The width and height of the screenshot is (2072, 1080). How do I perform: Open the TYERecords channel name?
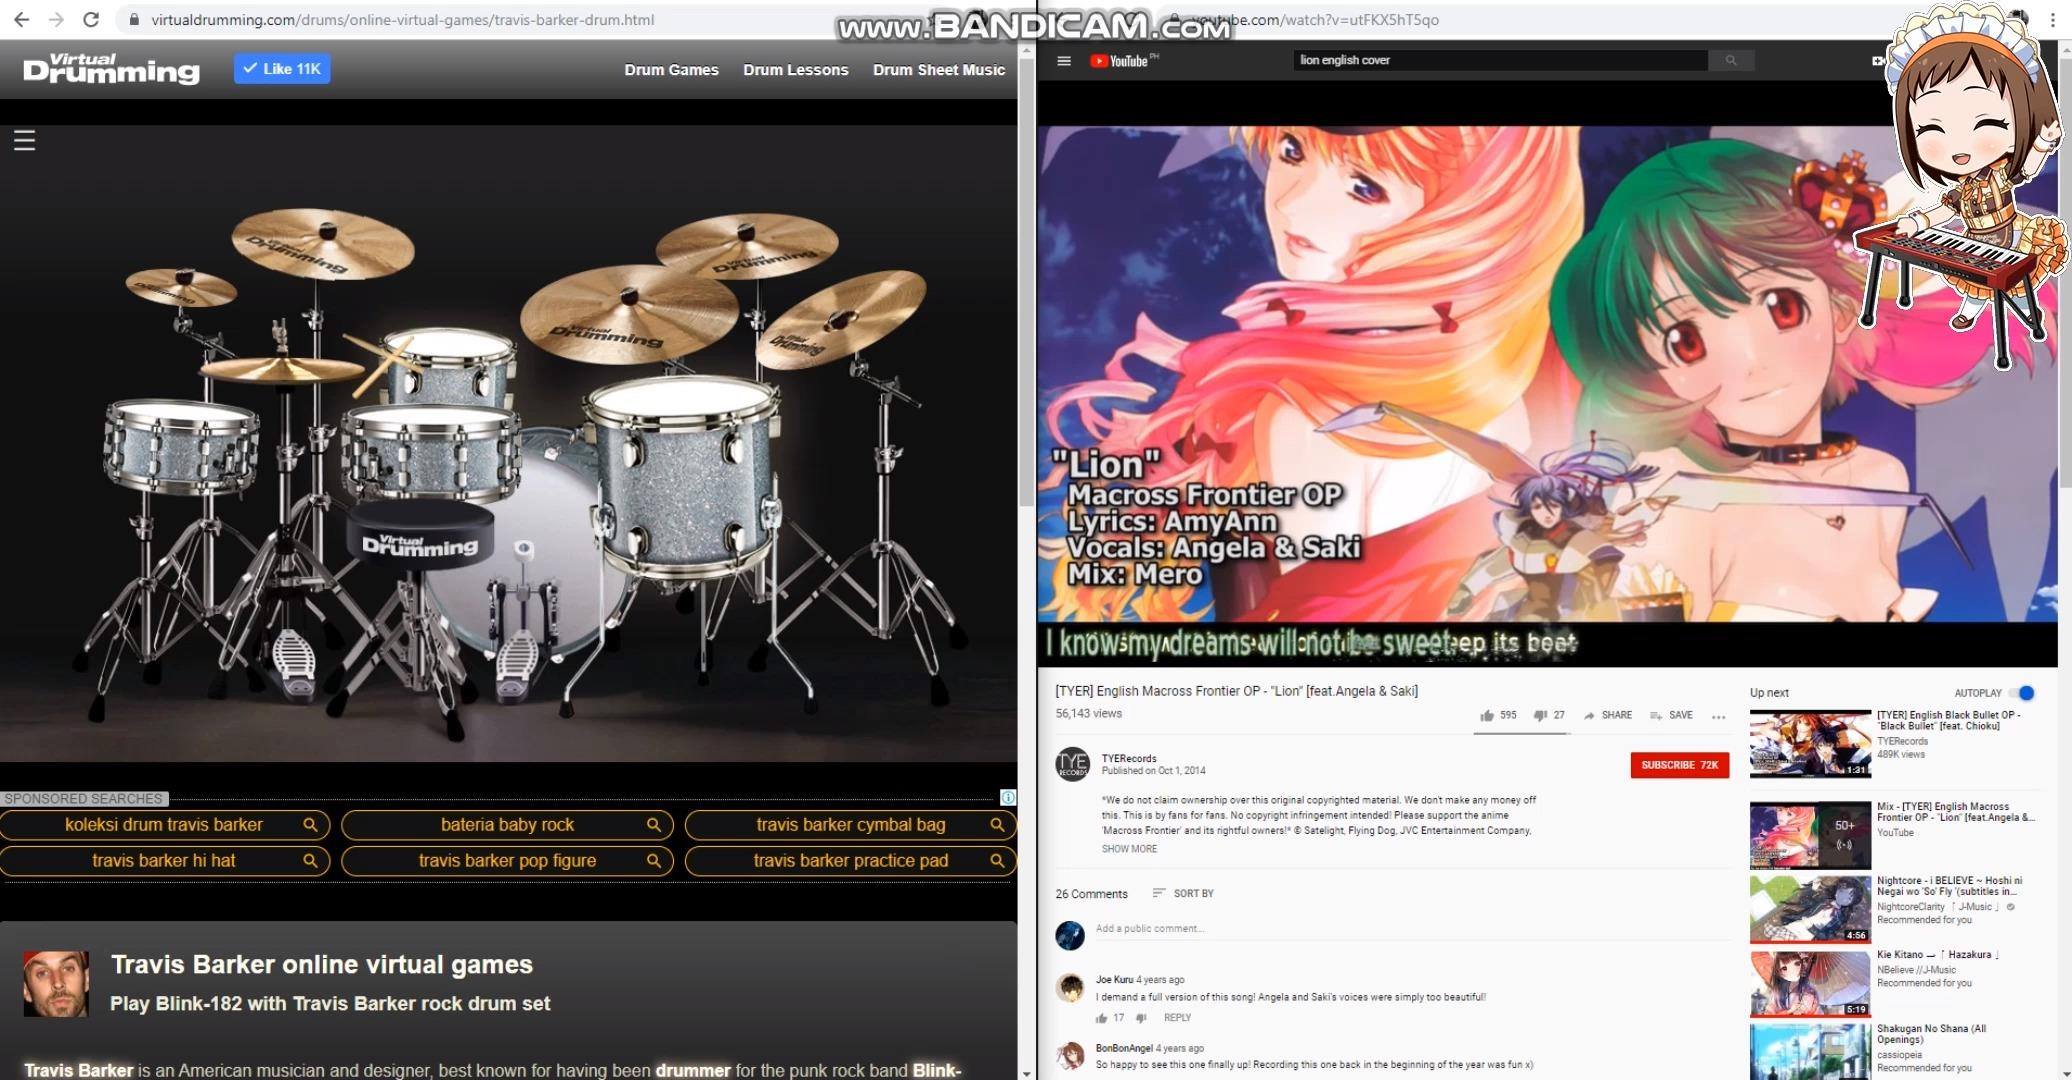1129,759
